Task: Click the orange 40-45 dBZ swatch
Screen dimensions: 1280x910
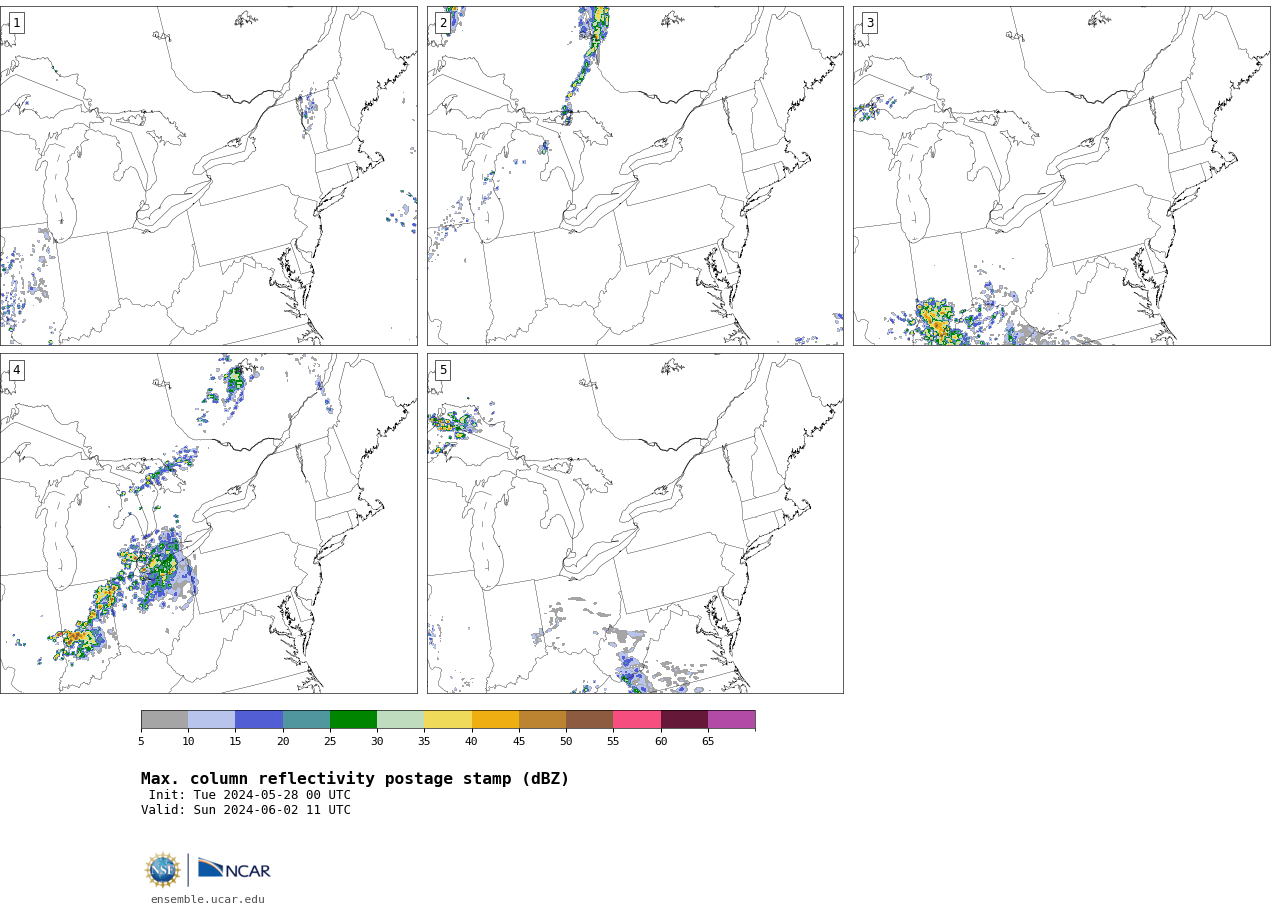Action: [x=495, y=720]
